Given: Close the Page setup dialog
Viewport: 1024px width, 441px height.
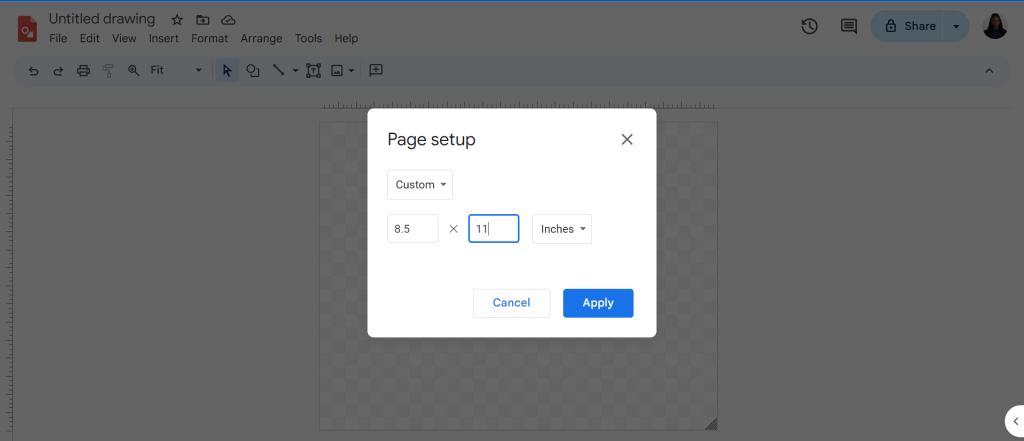Looking at the screenshot, I should point(627,139).
